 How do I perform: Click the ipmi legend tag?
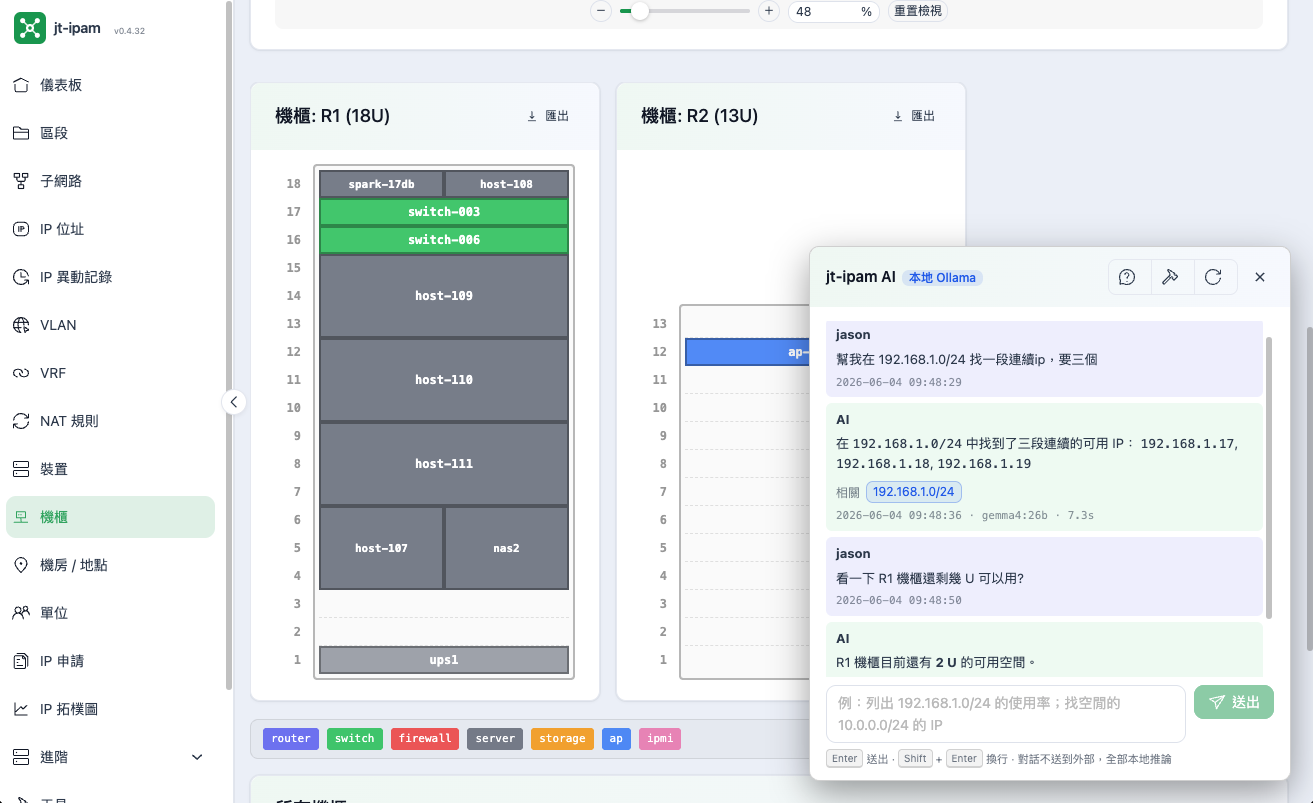pos(660,739)
